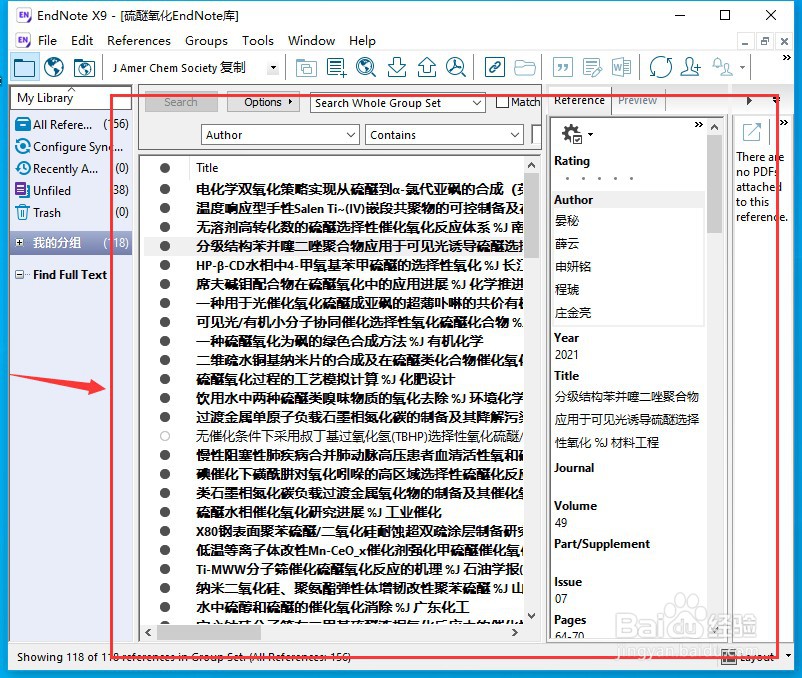Expand the 我的分组 group set
Image resolution: width=802 pixels, height=678 pixels.
[x=19, y=242]
